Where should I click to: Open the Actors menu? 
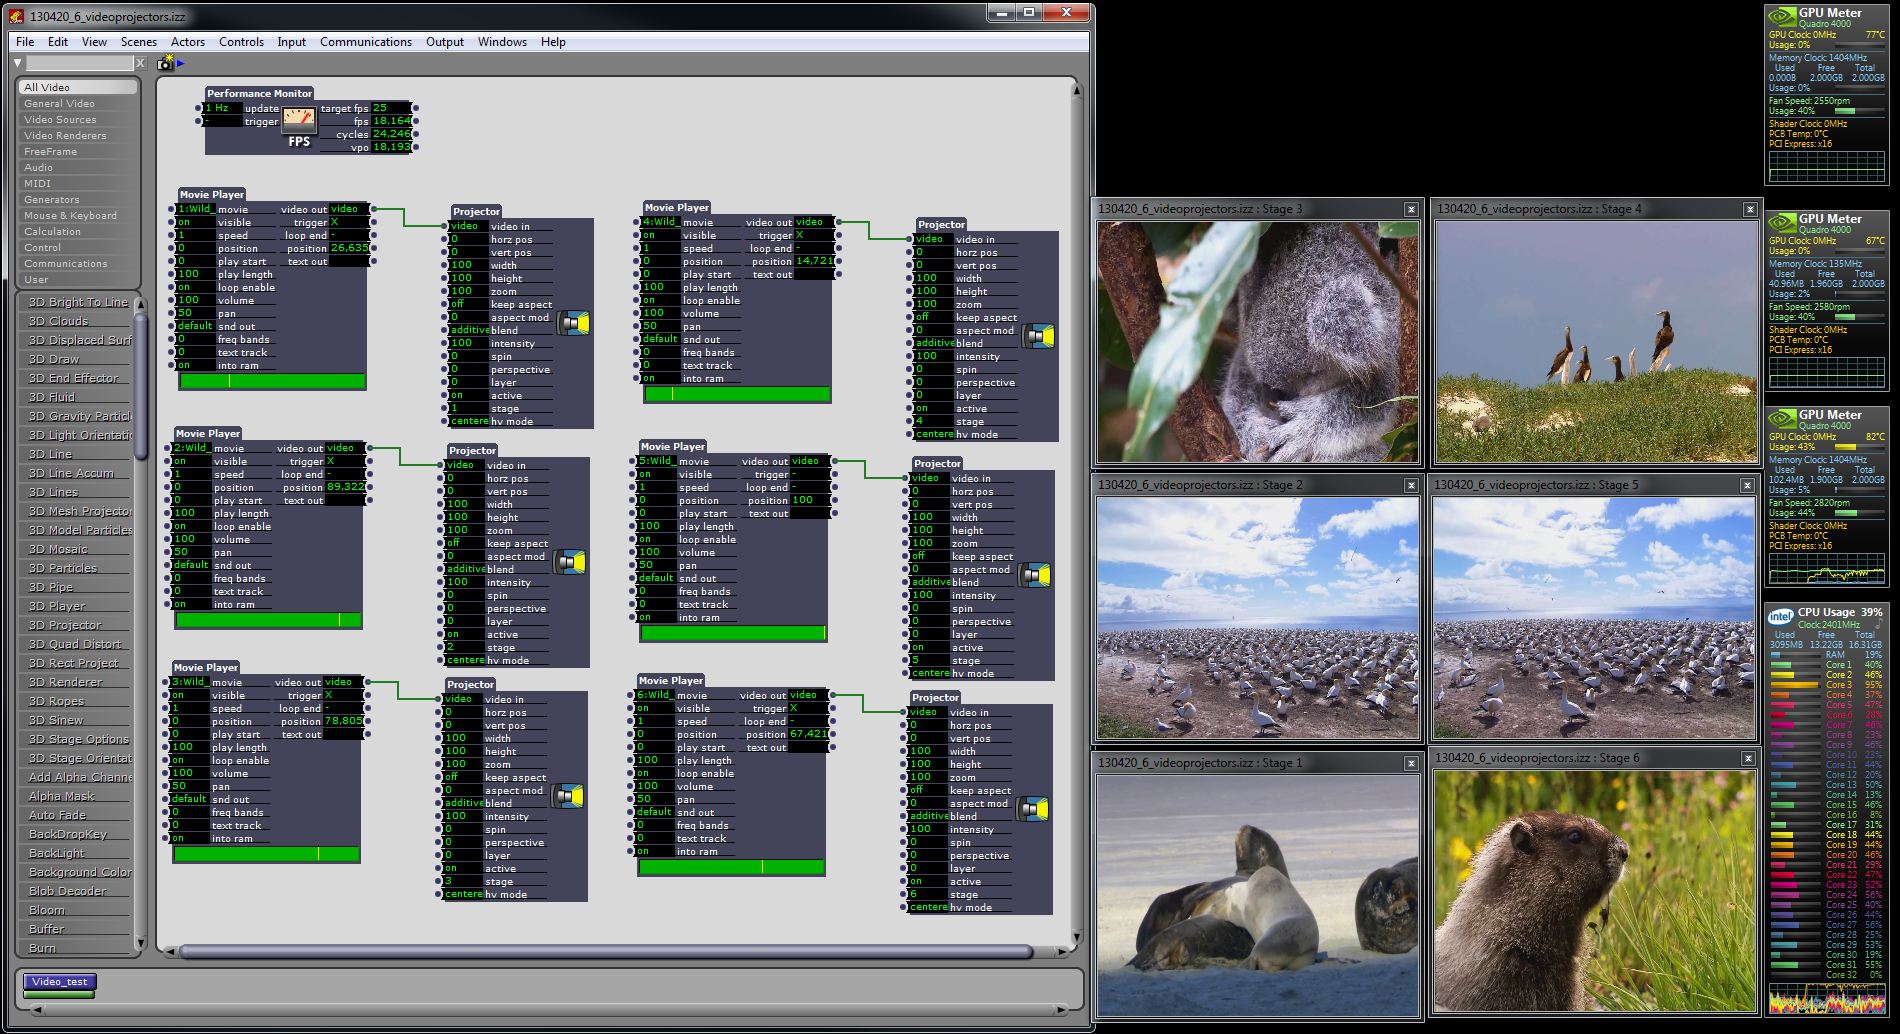coord(188,42)
